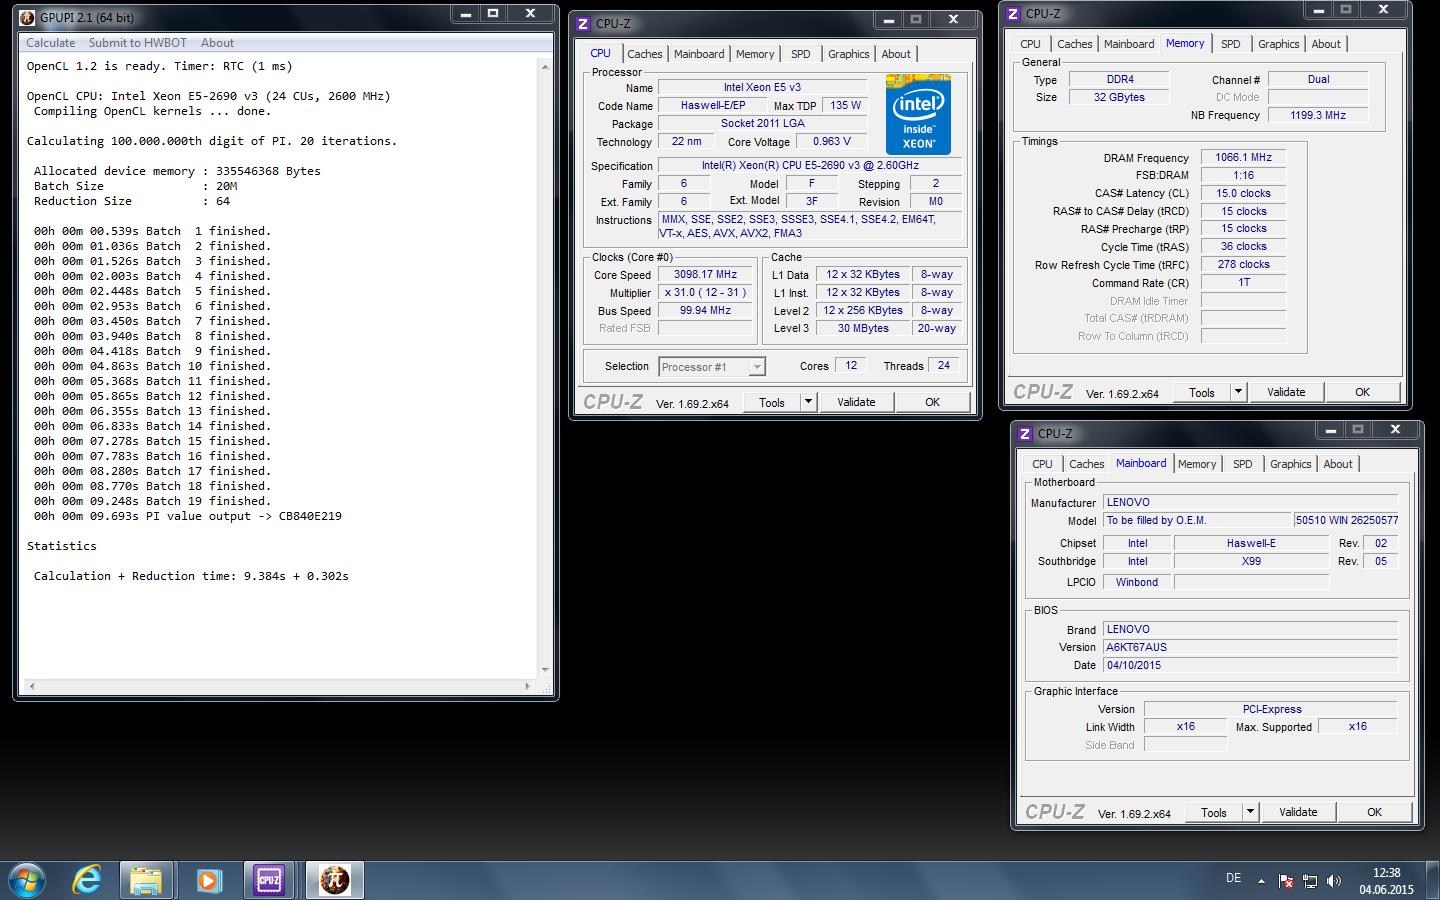Viewport: 1440px width, 900px height.
Task: Open the About menu in GPUPI
Action: click(x=217, y=43)
